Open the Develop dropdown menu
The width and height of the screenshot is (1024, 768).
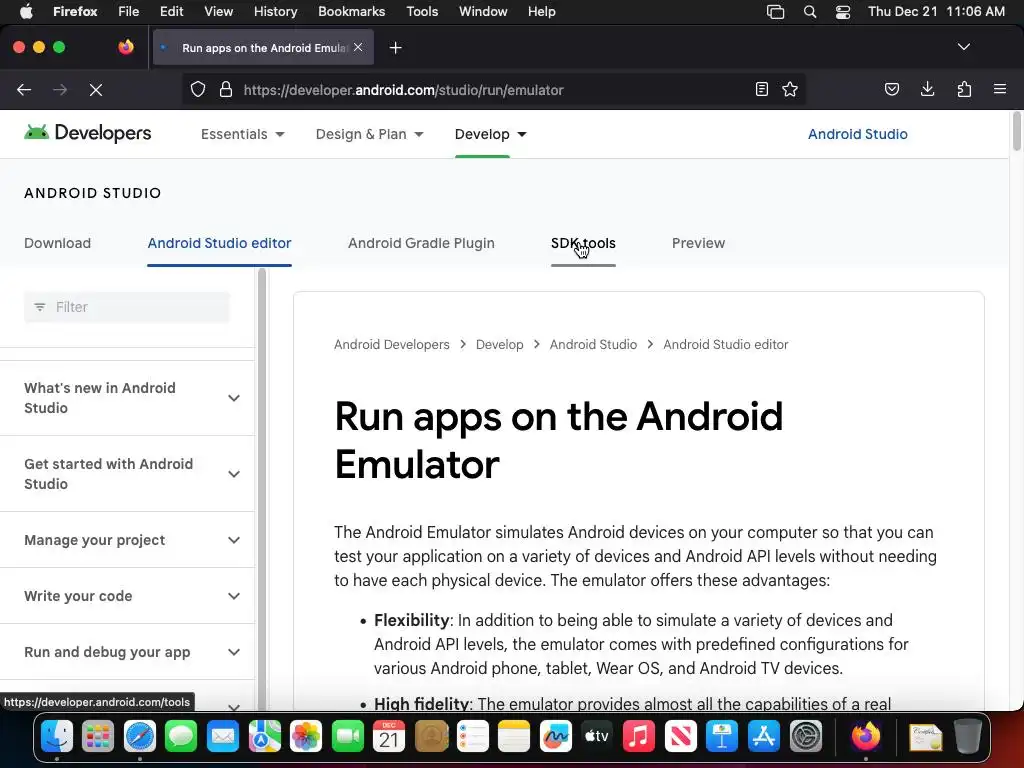point(490,134)
